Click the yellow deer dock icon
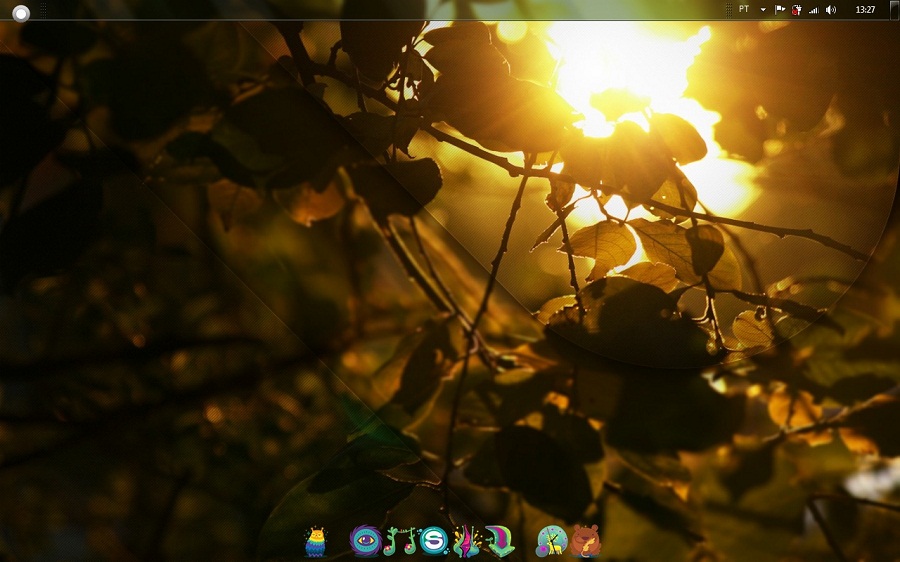This screenshot has width=900, height=562. tap(551, 541)
